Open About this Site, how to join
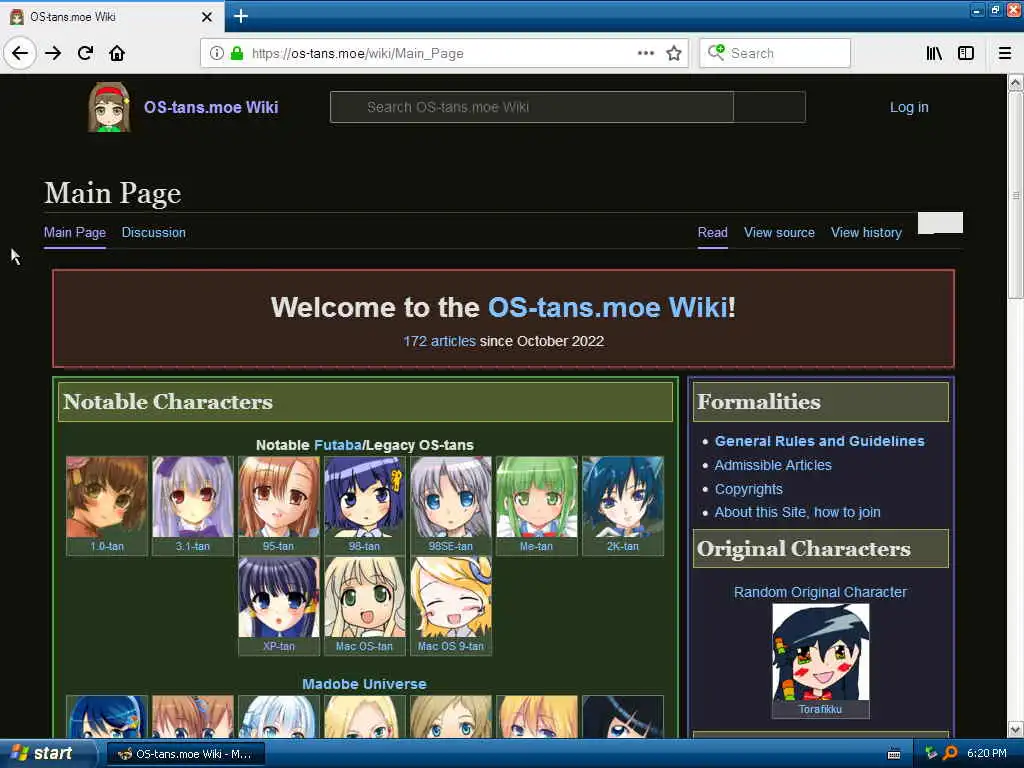 point(797,512)
